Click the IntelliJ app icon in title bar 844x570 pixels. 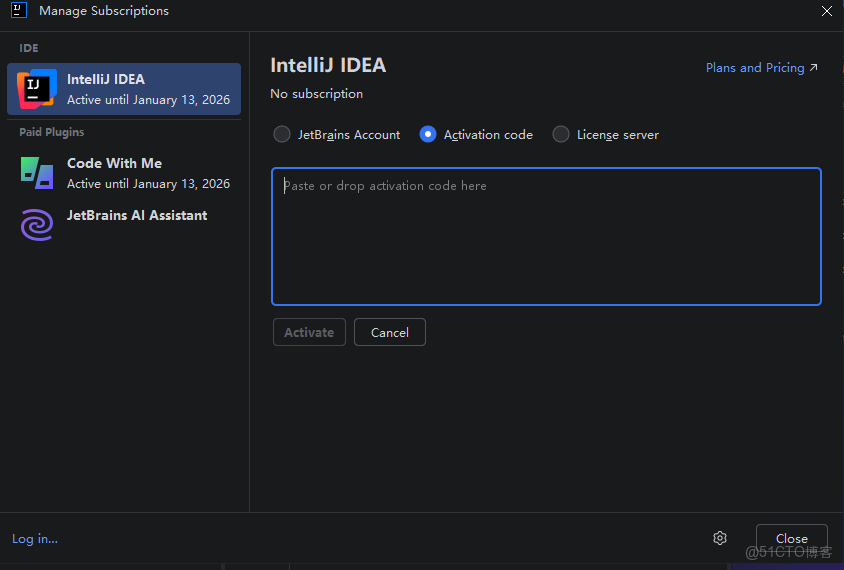click(x=18, y=11)
